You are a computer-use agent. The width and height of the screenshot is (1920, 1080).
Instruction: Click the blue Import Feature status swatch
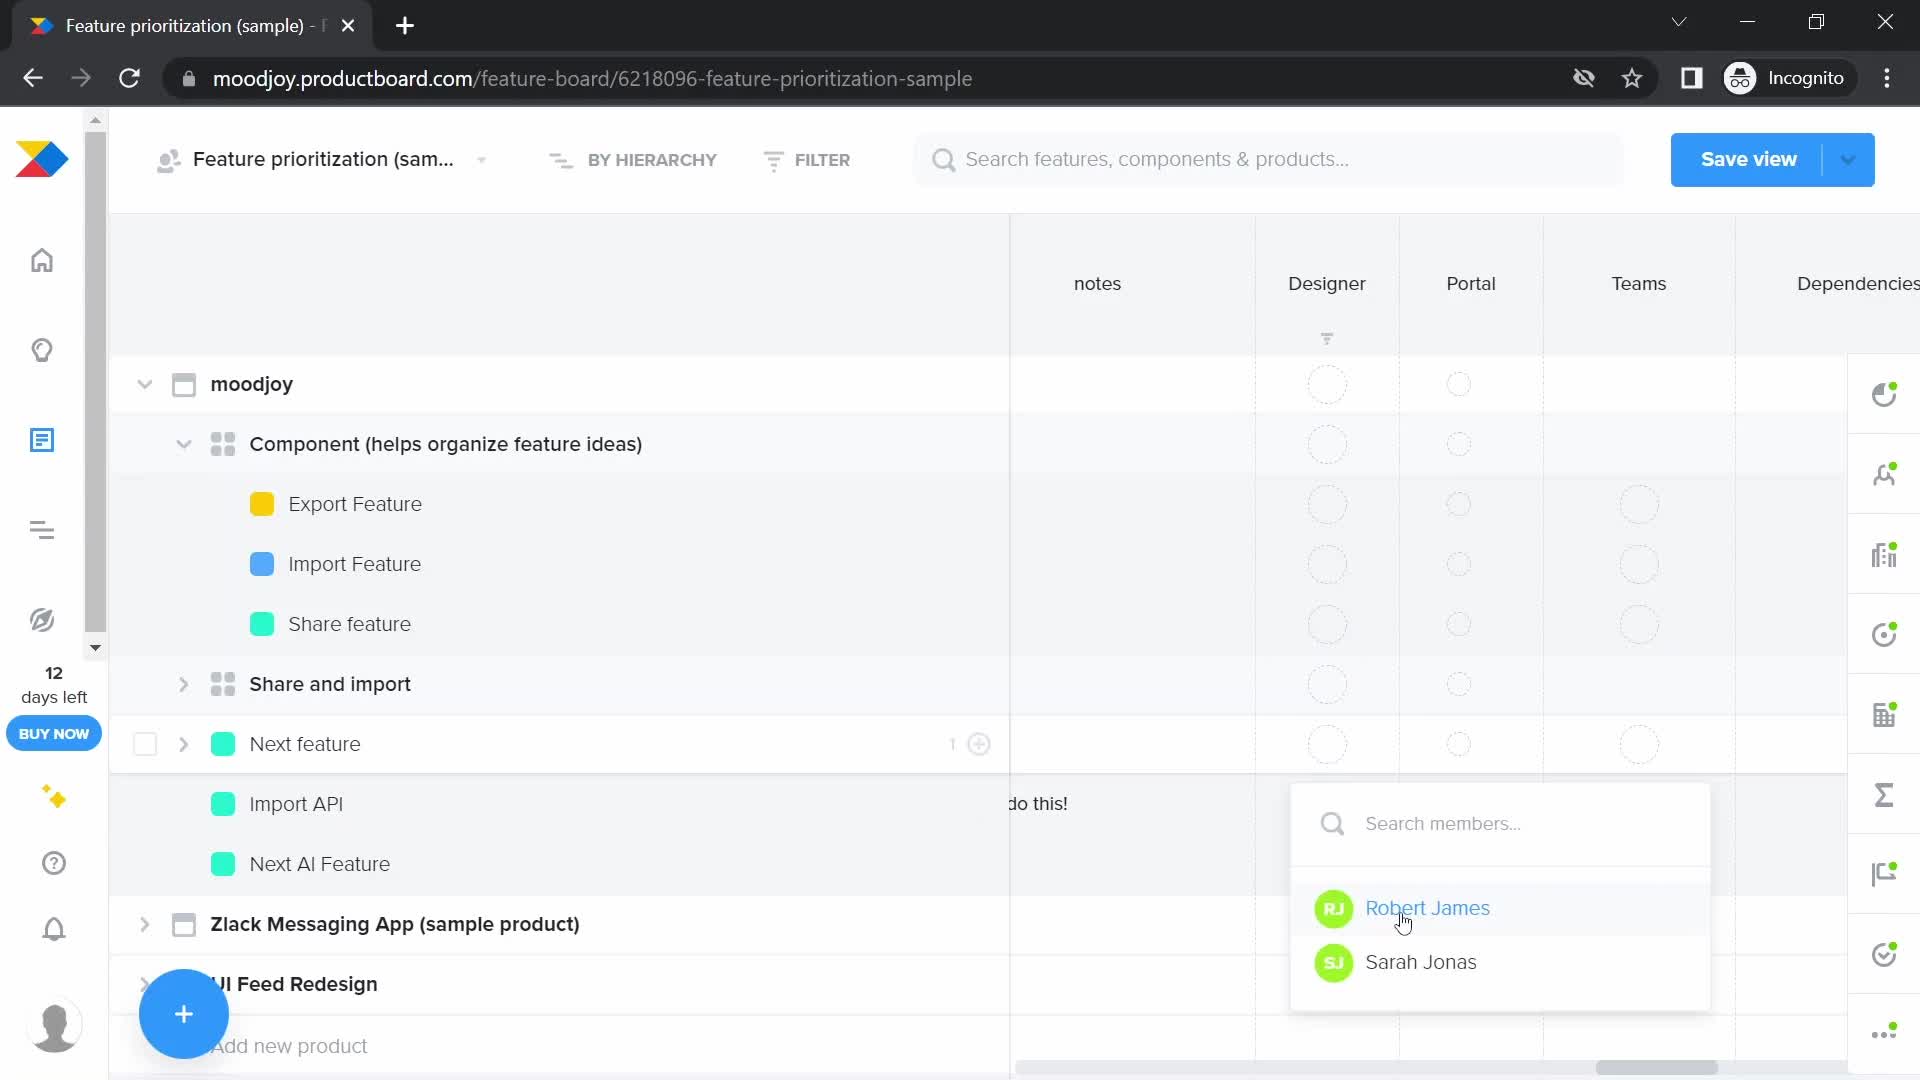pos(262,564)
